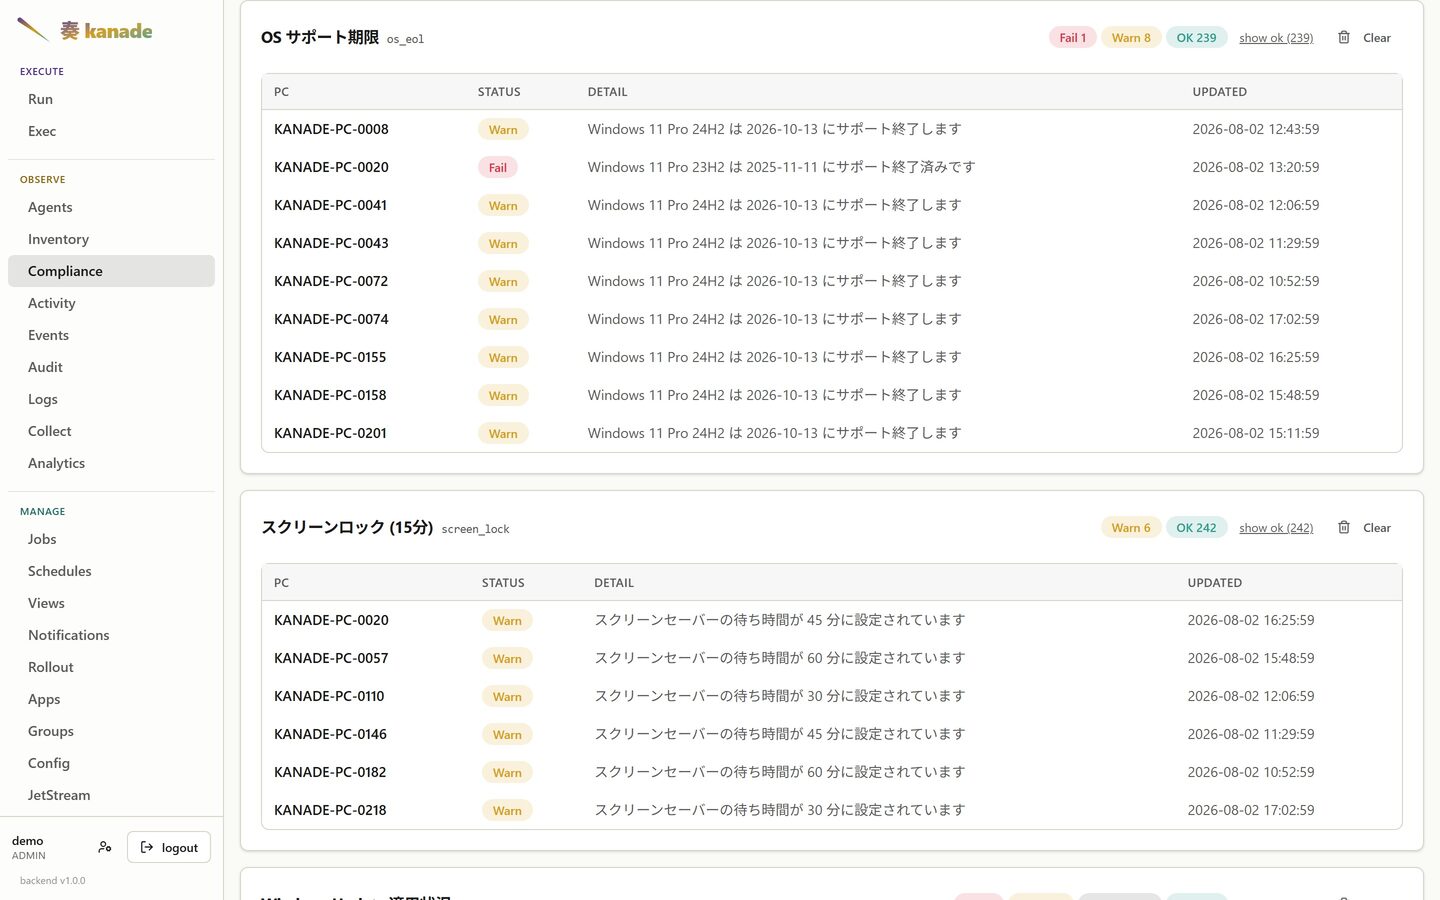Click the OK 242 badge
1440x900 pixels.
pos(1196,528)
